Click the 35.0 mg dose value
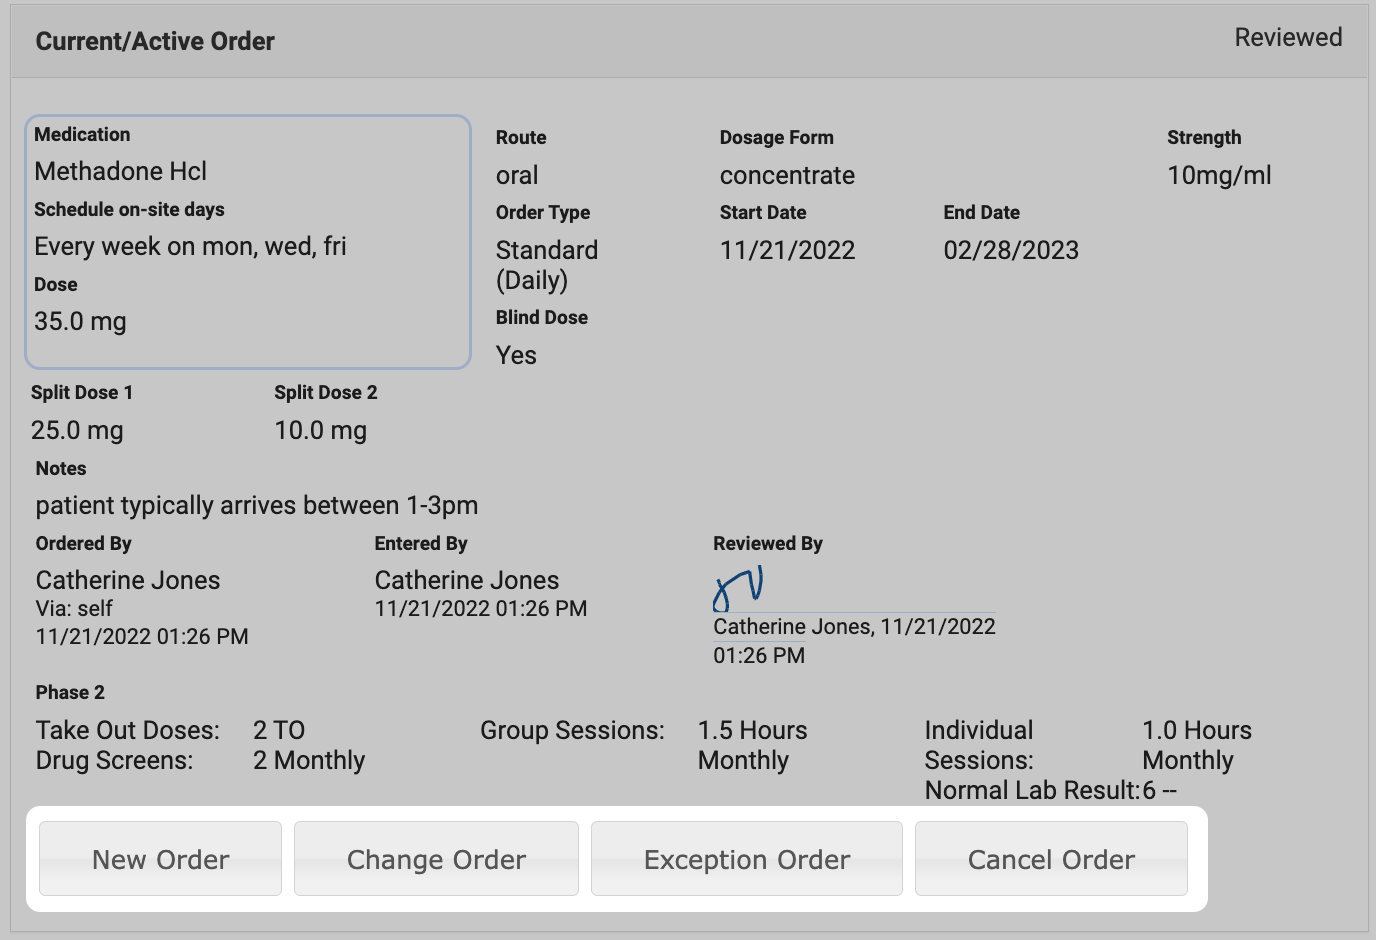This screenshot has width=1376, height=940. 80,322
